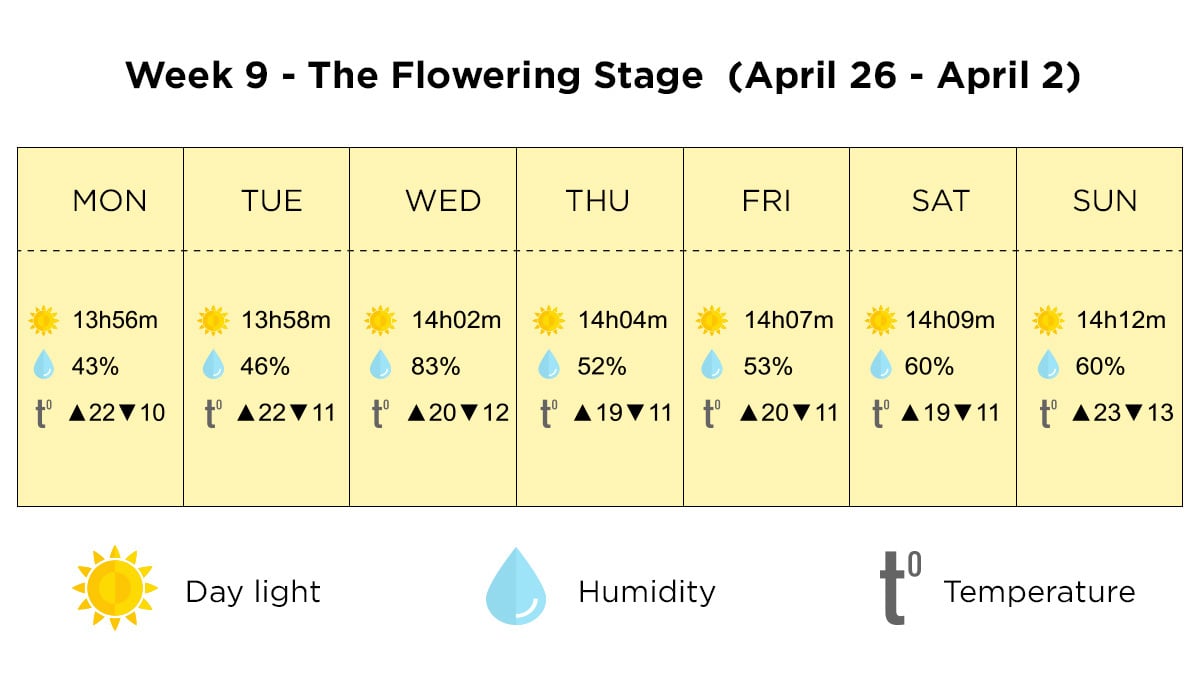Click the Temperature legend label
The image size is (1200, 679).
coord(1039,592)
